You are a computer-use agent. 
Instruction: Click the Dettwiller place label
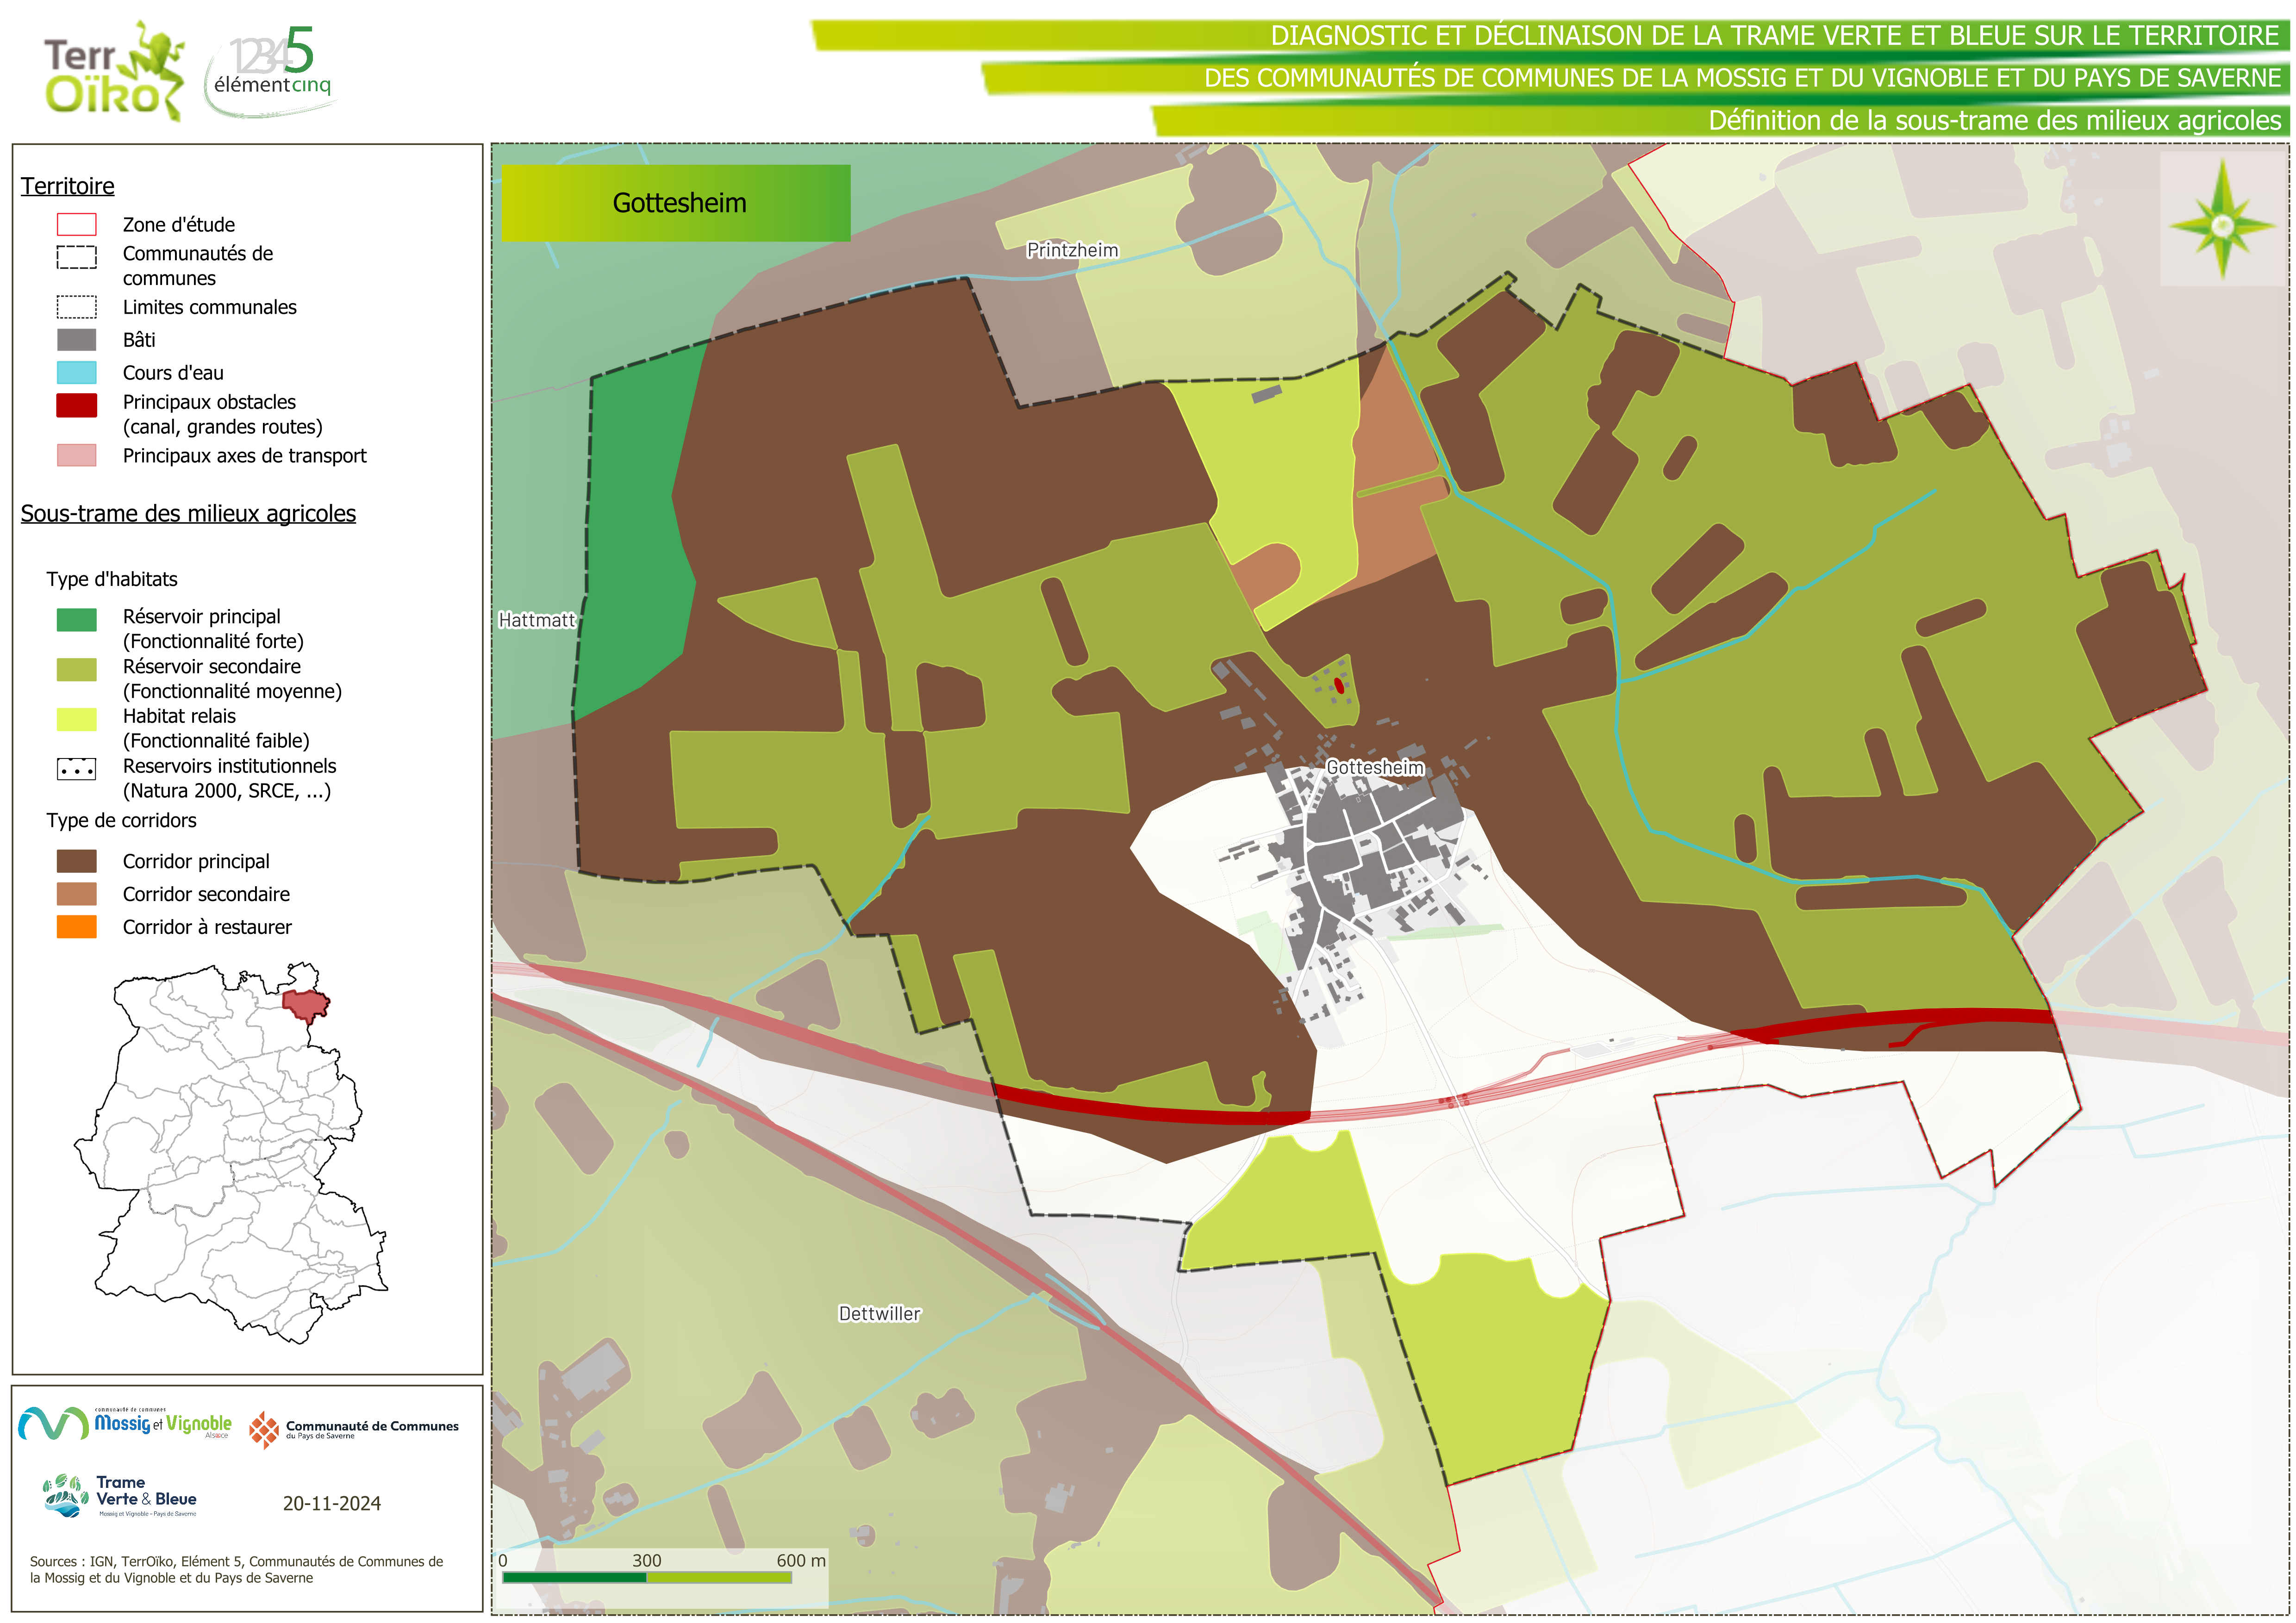(x=879, y=1314)
